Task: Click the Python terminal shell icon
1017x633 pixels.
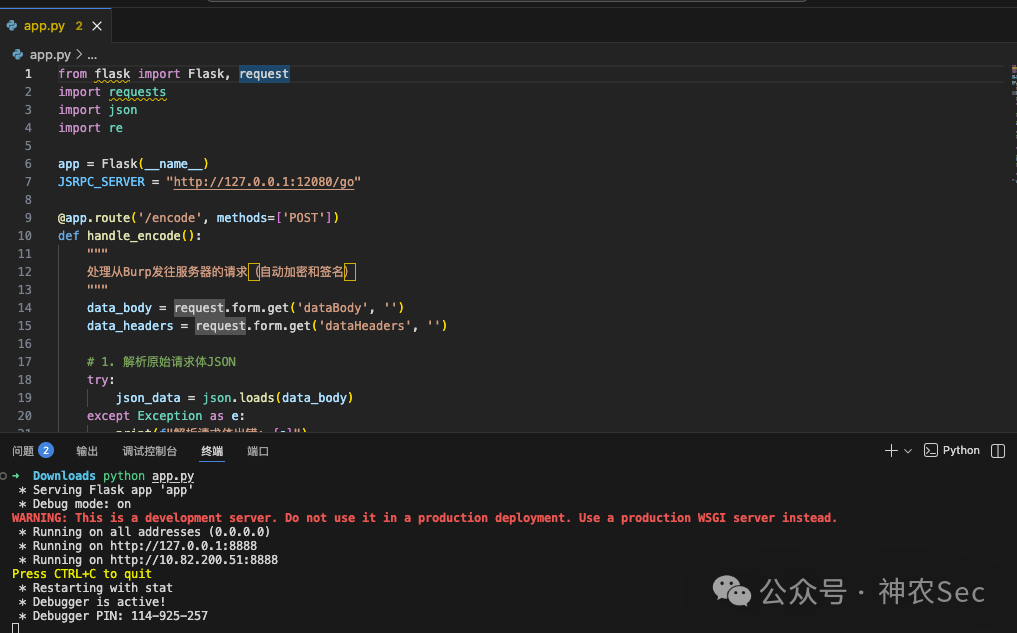Action: (x=931, y=450)
